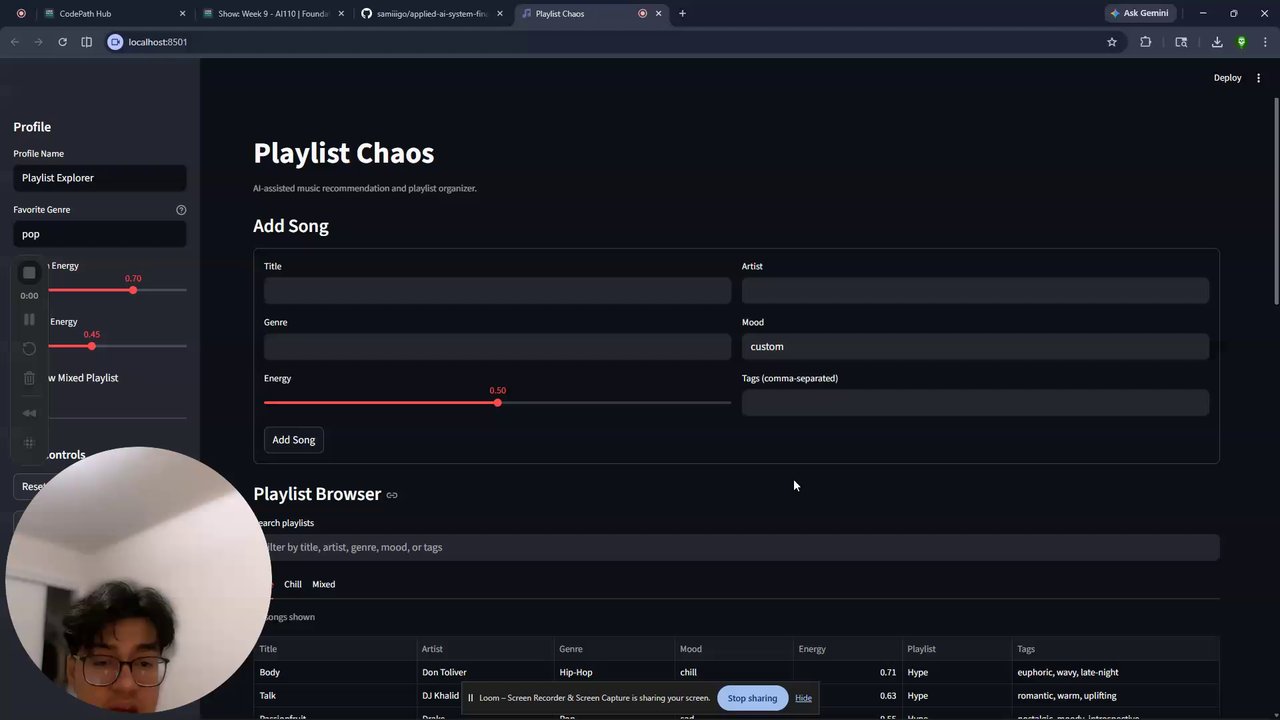
Task: Click the romantic, warm, uplifting tags cell
Action: pyautogui.click(x=1116, y=695)
